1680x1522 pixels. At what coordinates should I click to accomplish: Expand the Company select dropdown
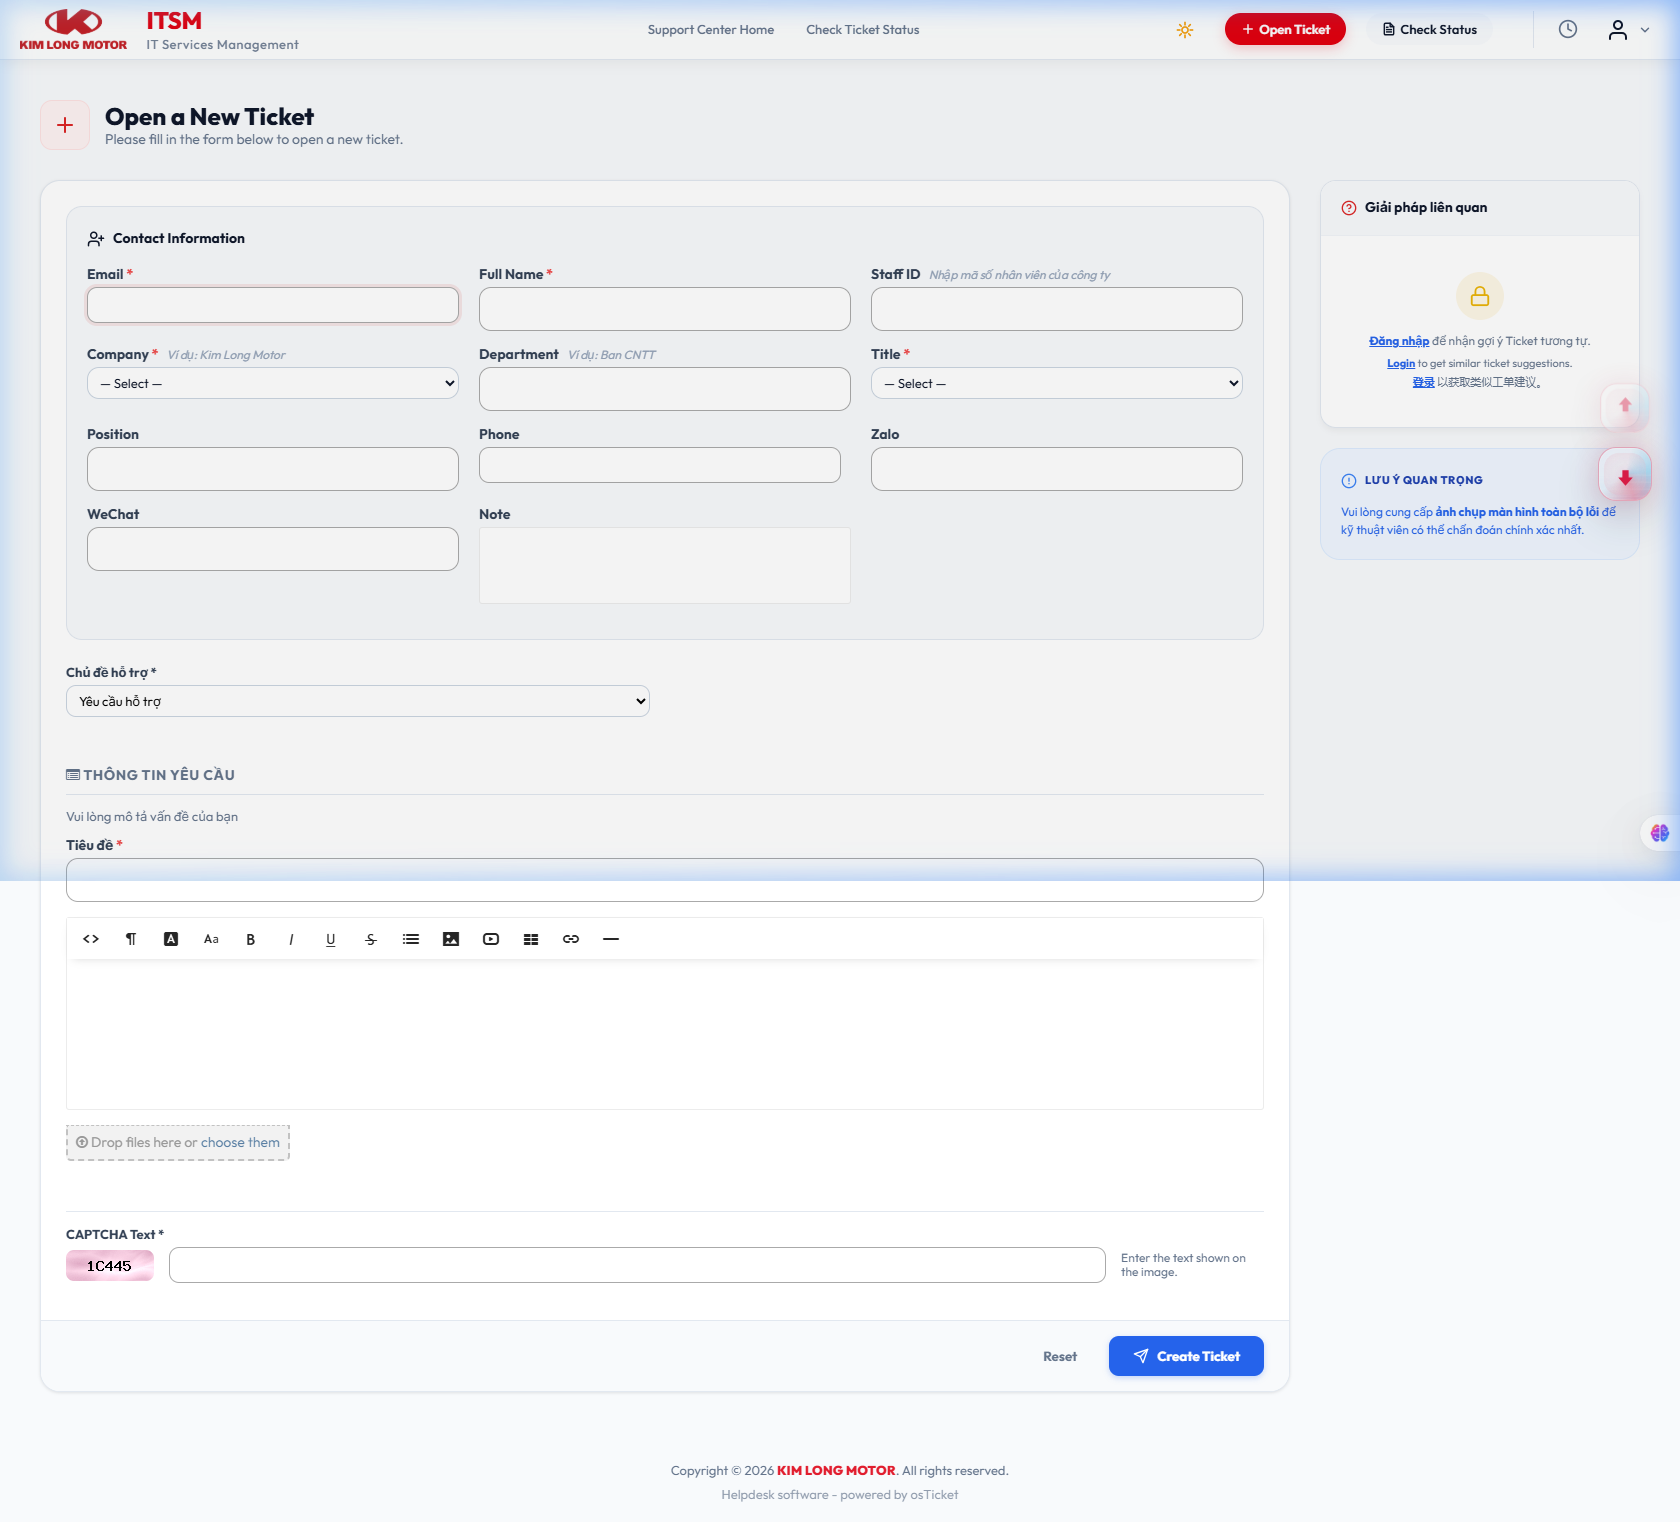point(273,383)
